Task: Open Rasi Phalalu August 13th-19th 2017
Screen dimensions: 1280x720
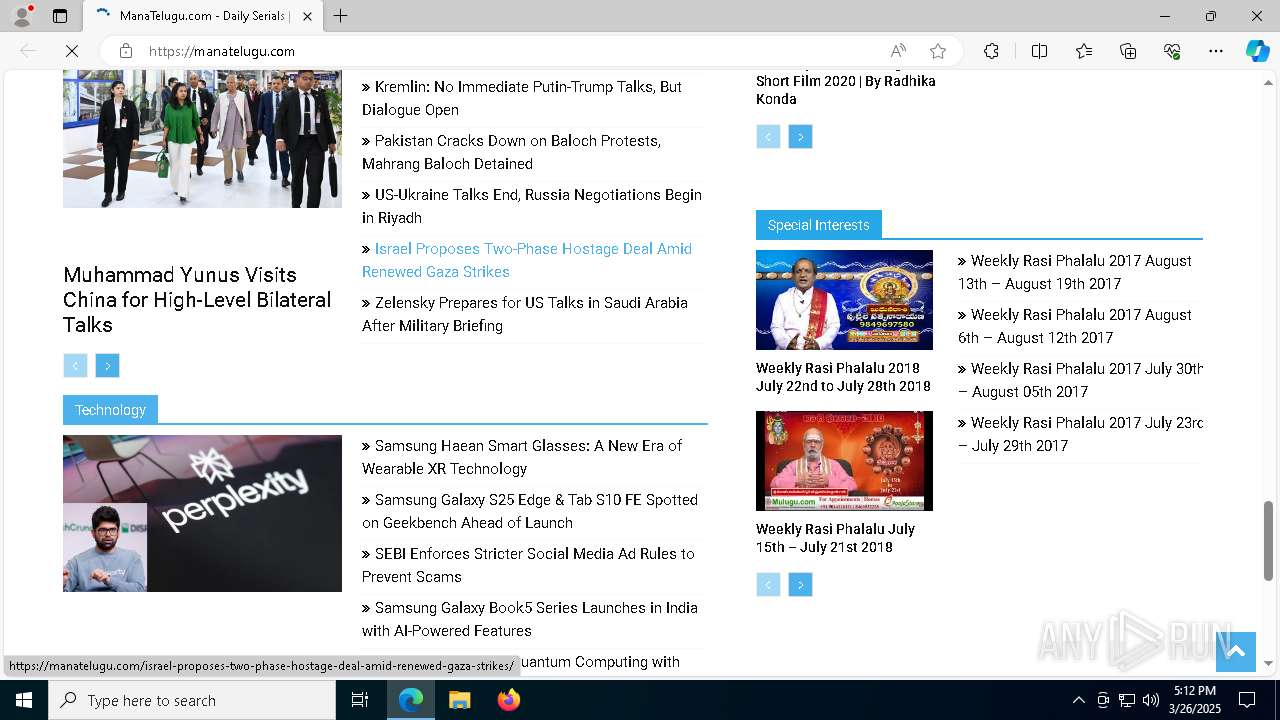Action: click(x=1075, y=272)
